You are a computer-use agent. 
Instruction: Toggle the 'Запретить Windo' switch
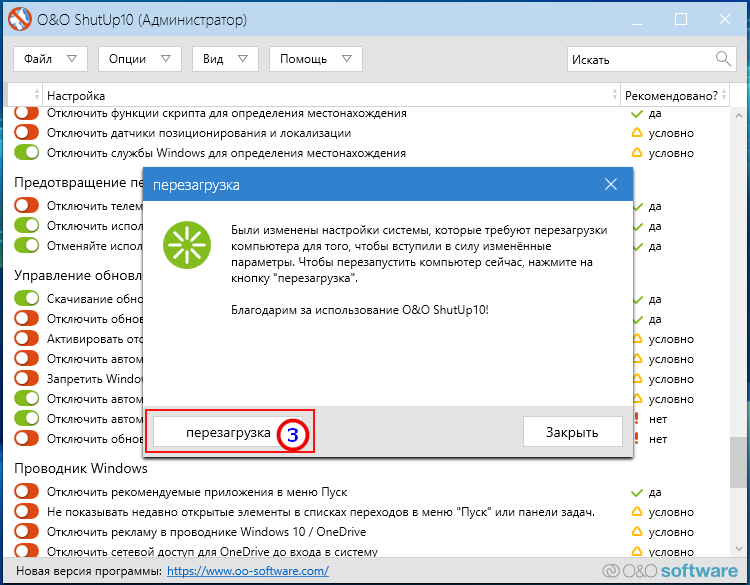coord(26,378)
